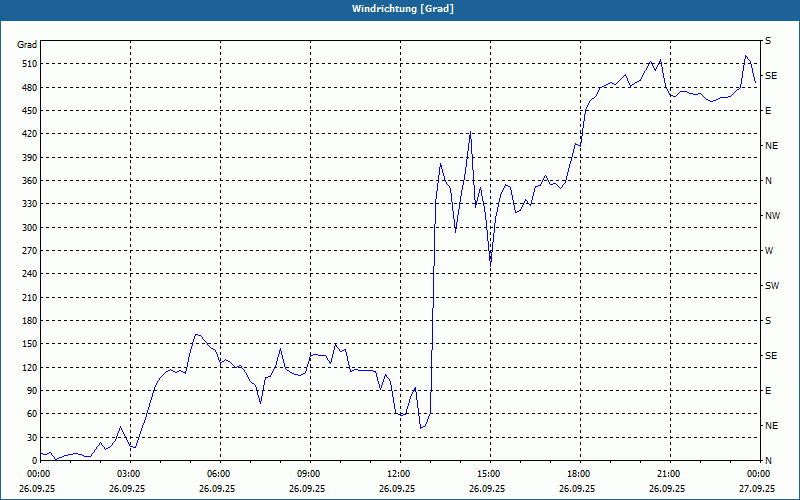Select the Grad unit label above y-axis
The height and width of the screenshot is (500, 800).
coord(27,45)
